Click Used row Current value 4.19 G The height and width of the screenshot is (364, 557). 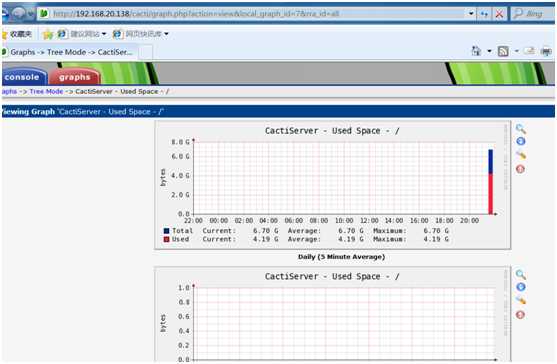pos(265,239)
